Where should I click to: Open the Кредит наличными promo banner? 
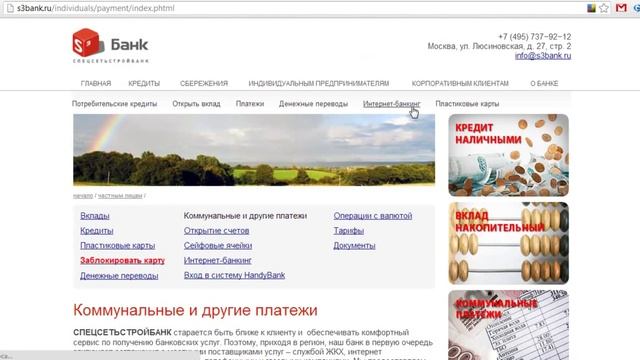[x=509, y=155]
